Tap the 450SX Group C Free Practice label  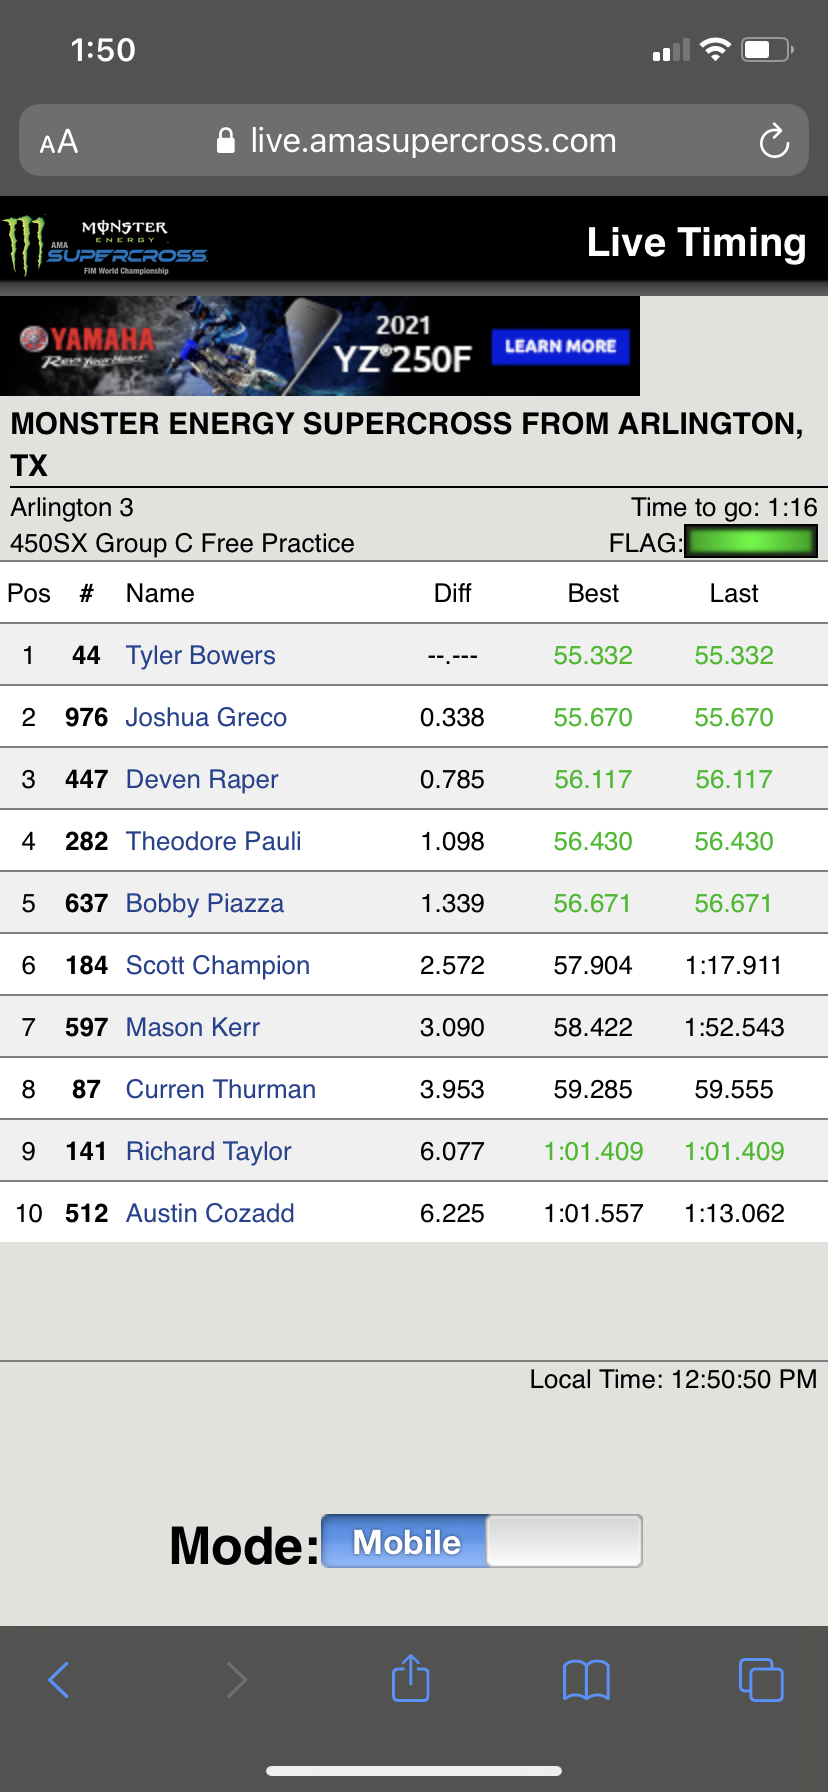[181, 543]
